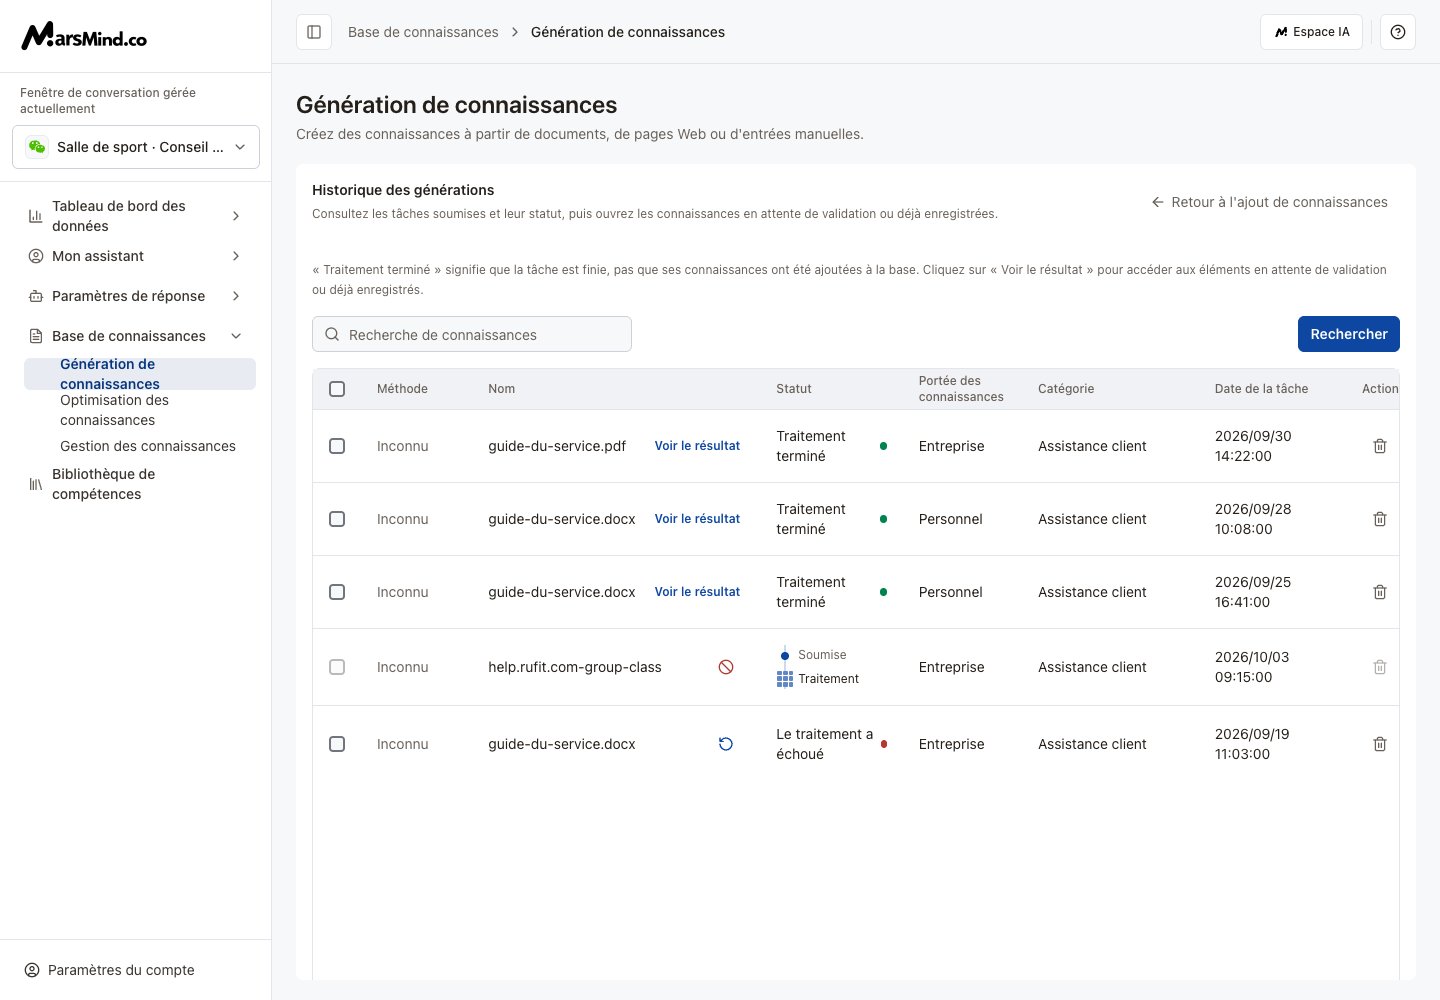Click the MarsMind.co logo
The image size is (1440, 1000).
pos(84,37)
